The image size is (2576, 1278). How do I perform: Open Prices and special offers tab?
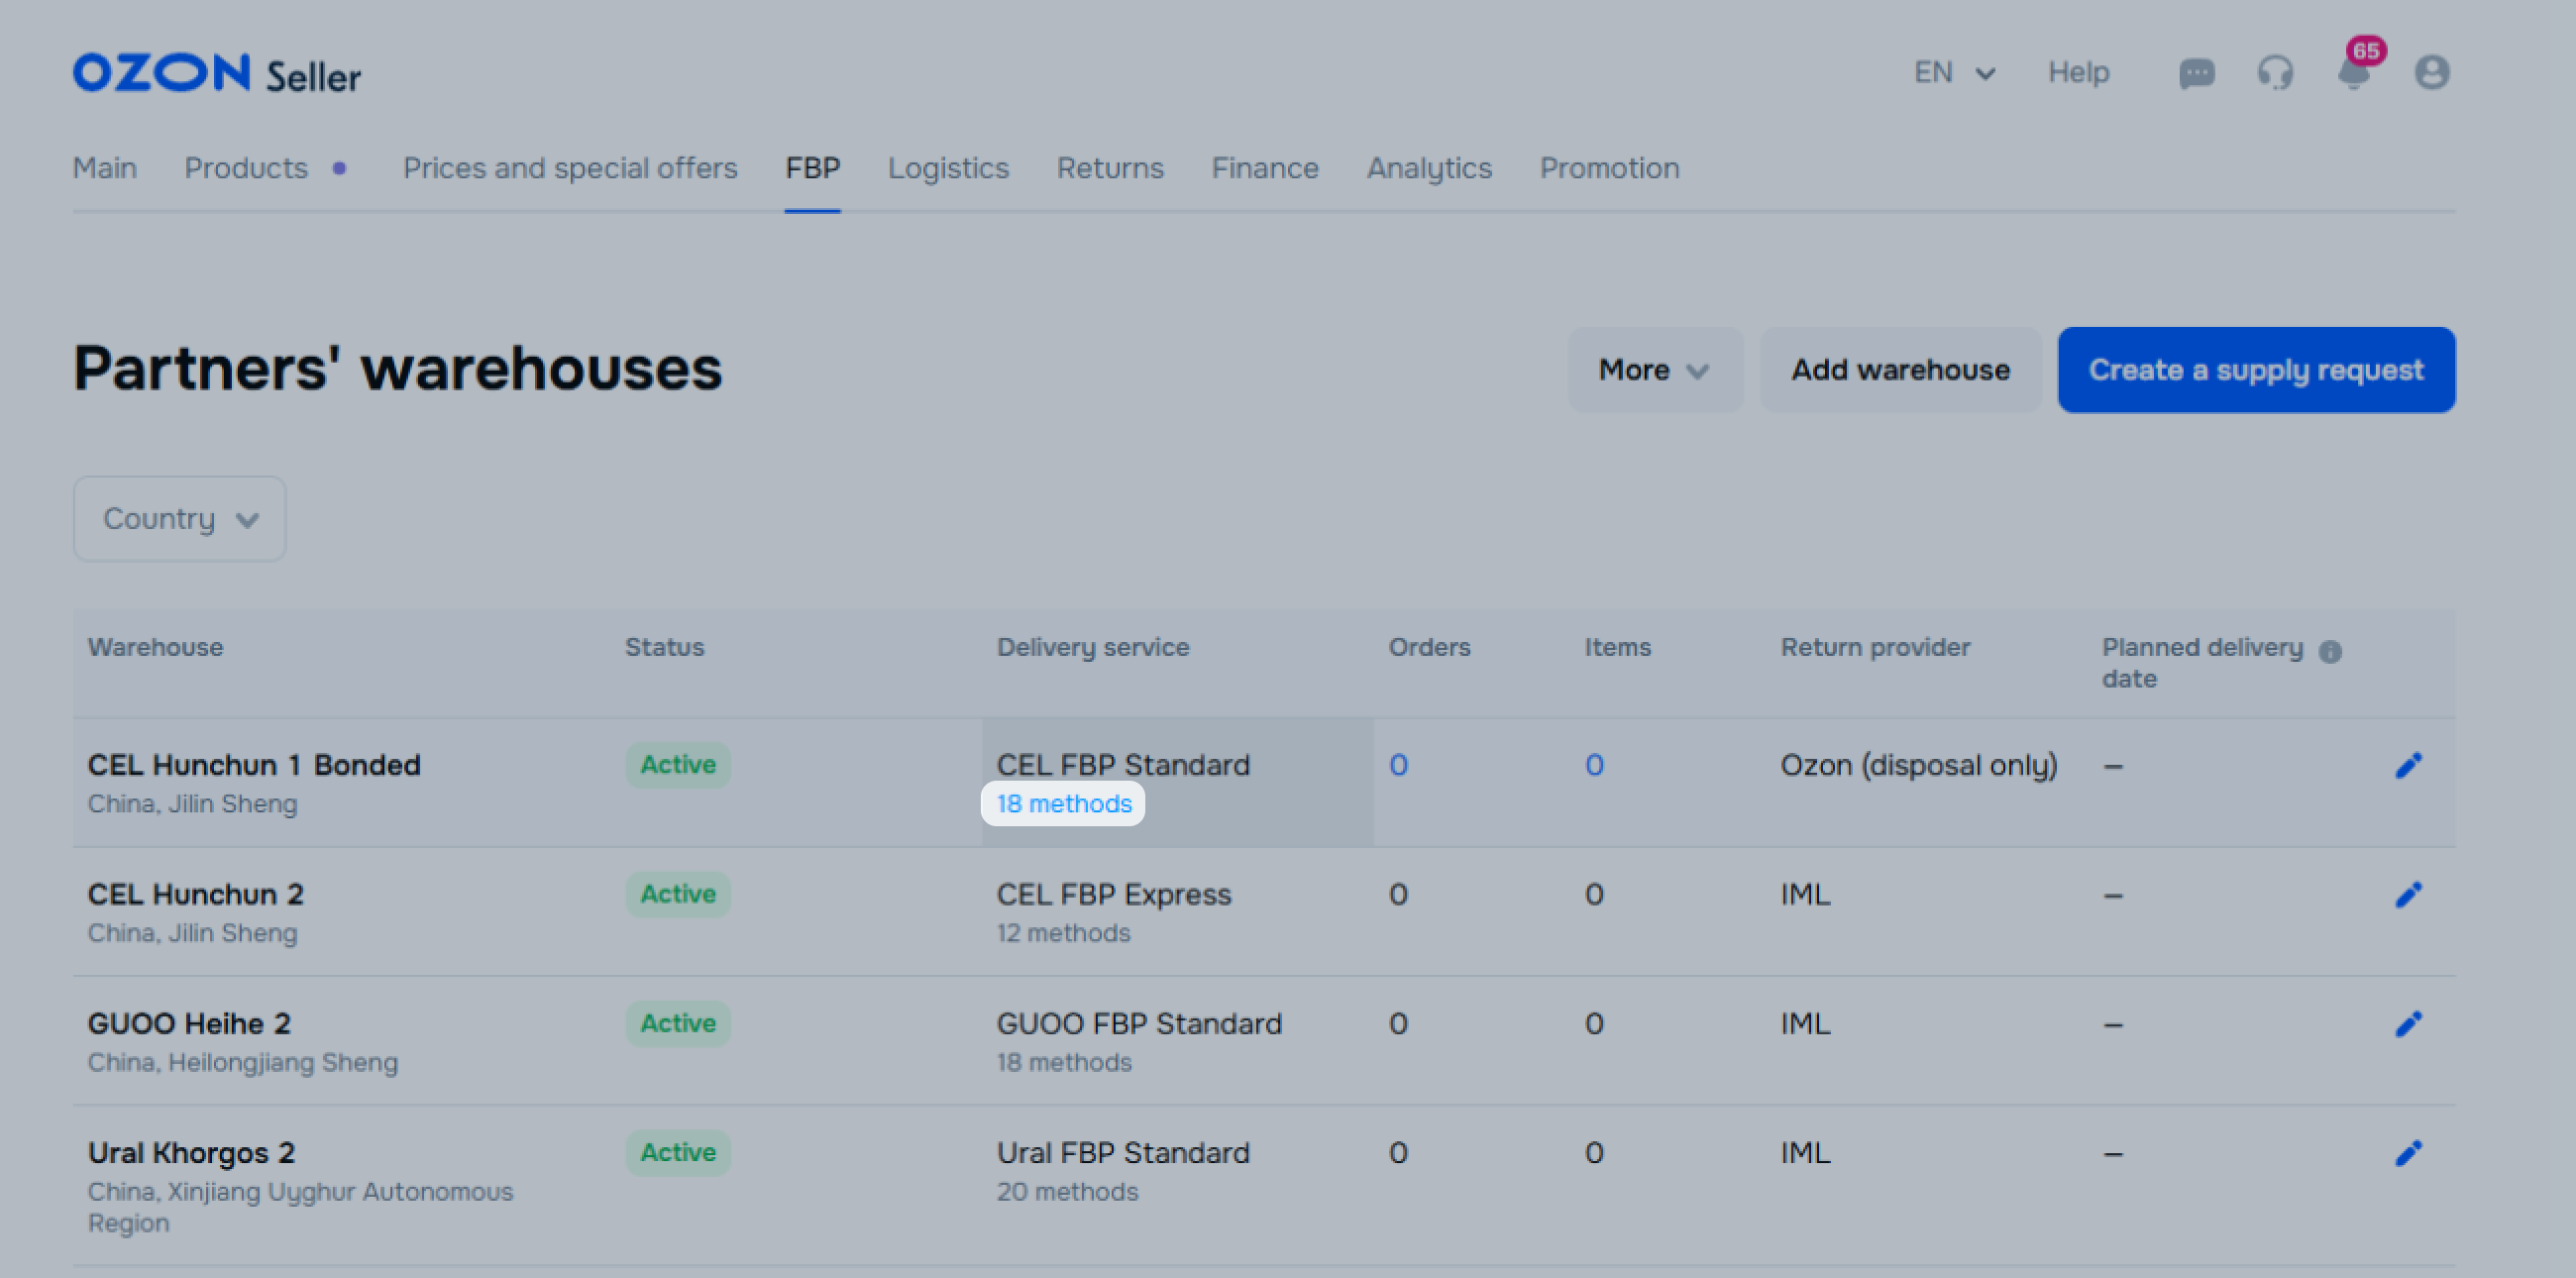click(569, 168)
